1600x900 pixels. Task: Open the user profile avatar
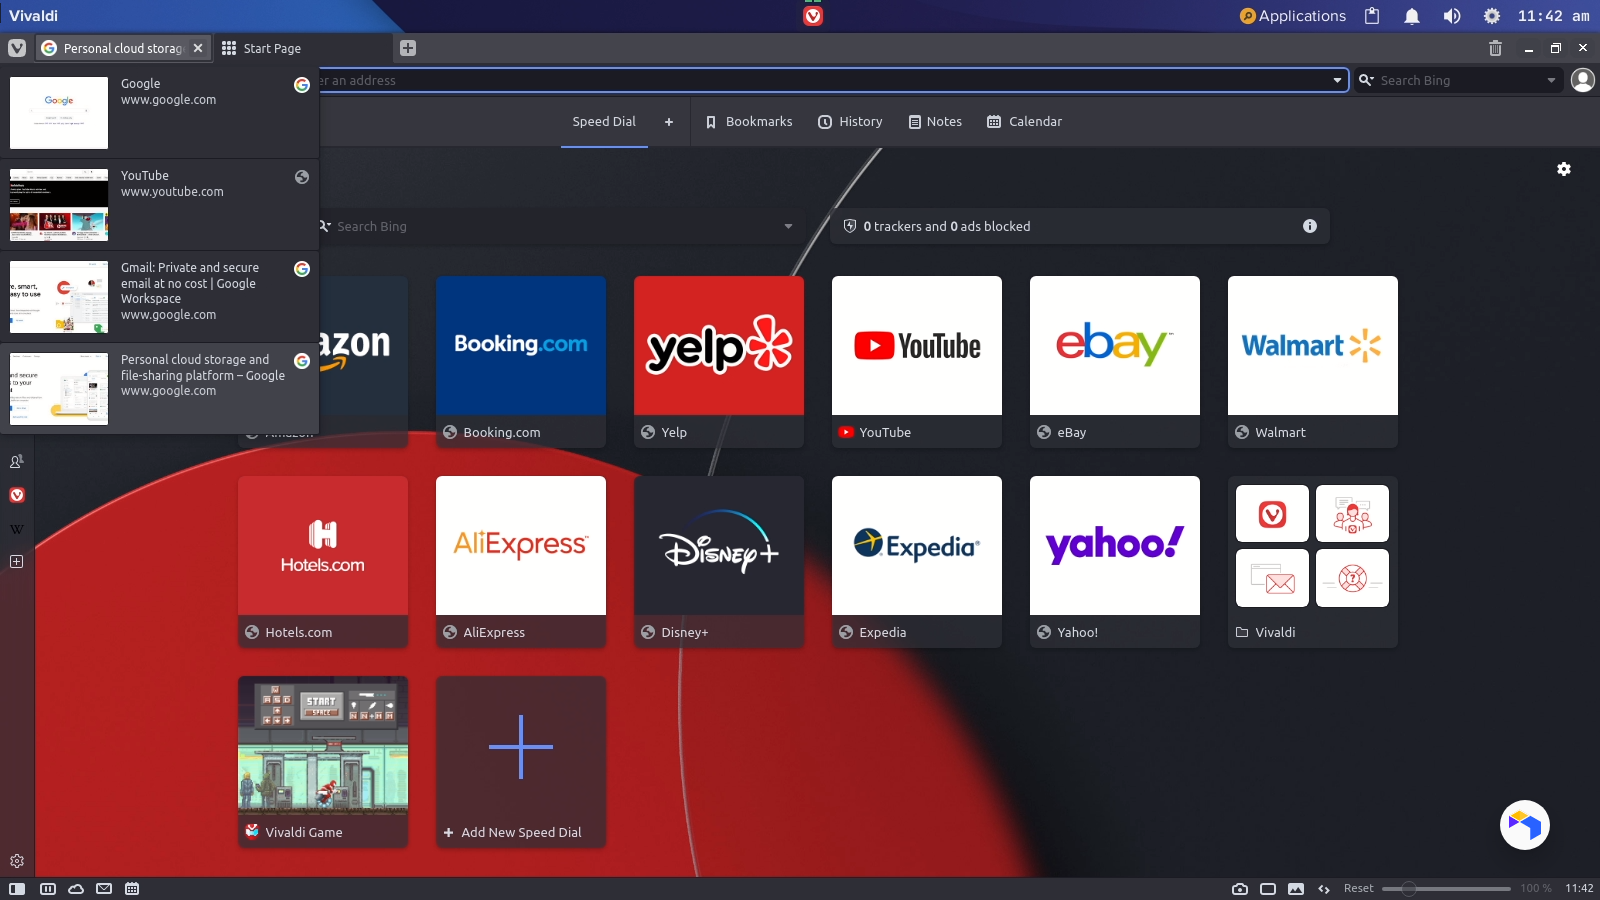[1583, 80]
